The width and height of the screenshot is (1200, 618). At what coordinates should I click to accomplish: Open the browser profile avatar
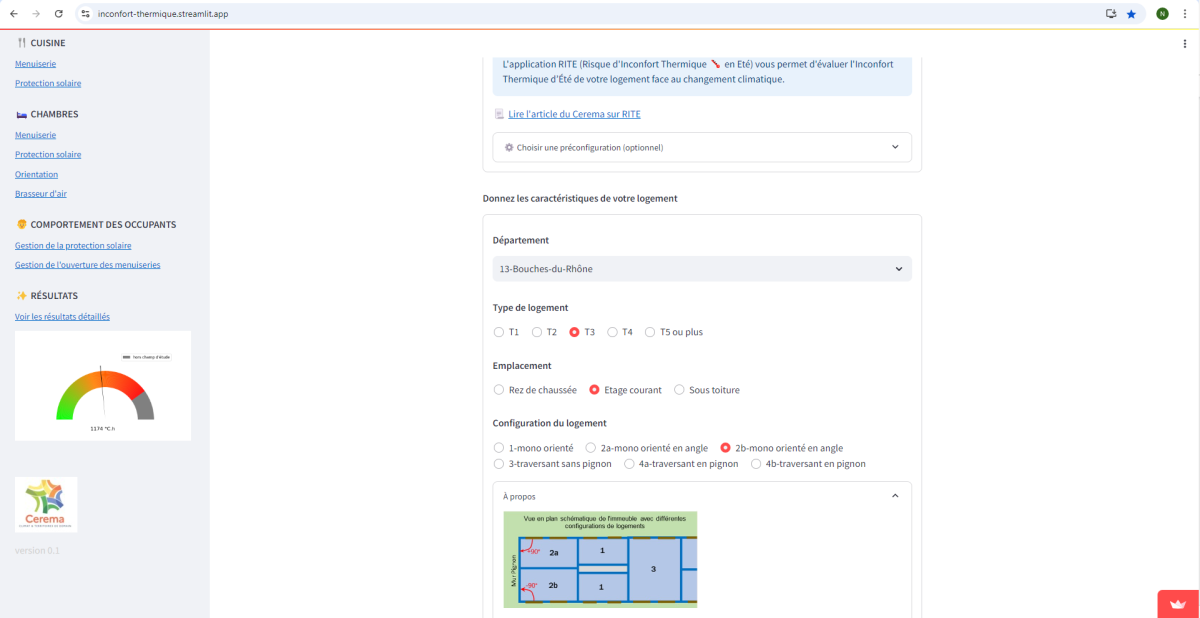[x=1162, y=14]
